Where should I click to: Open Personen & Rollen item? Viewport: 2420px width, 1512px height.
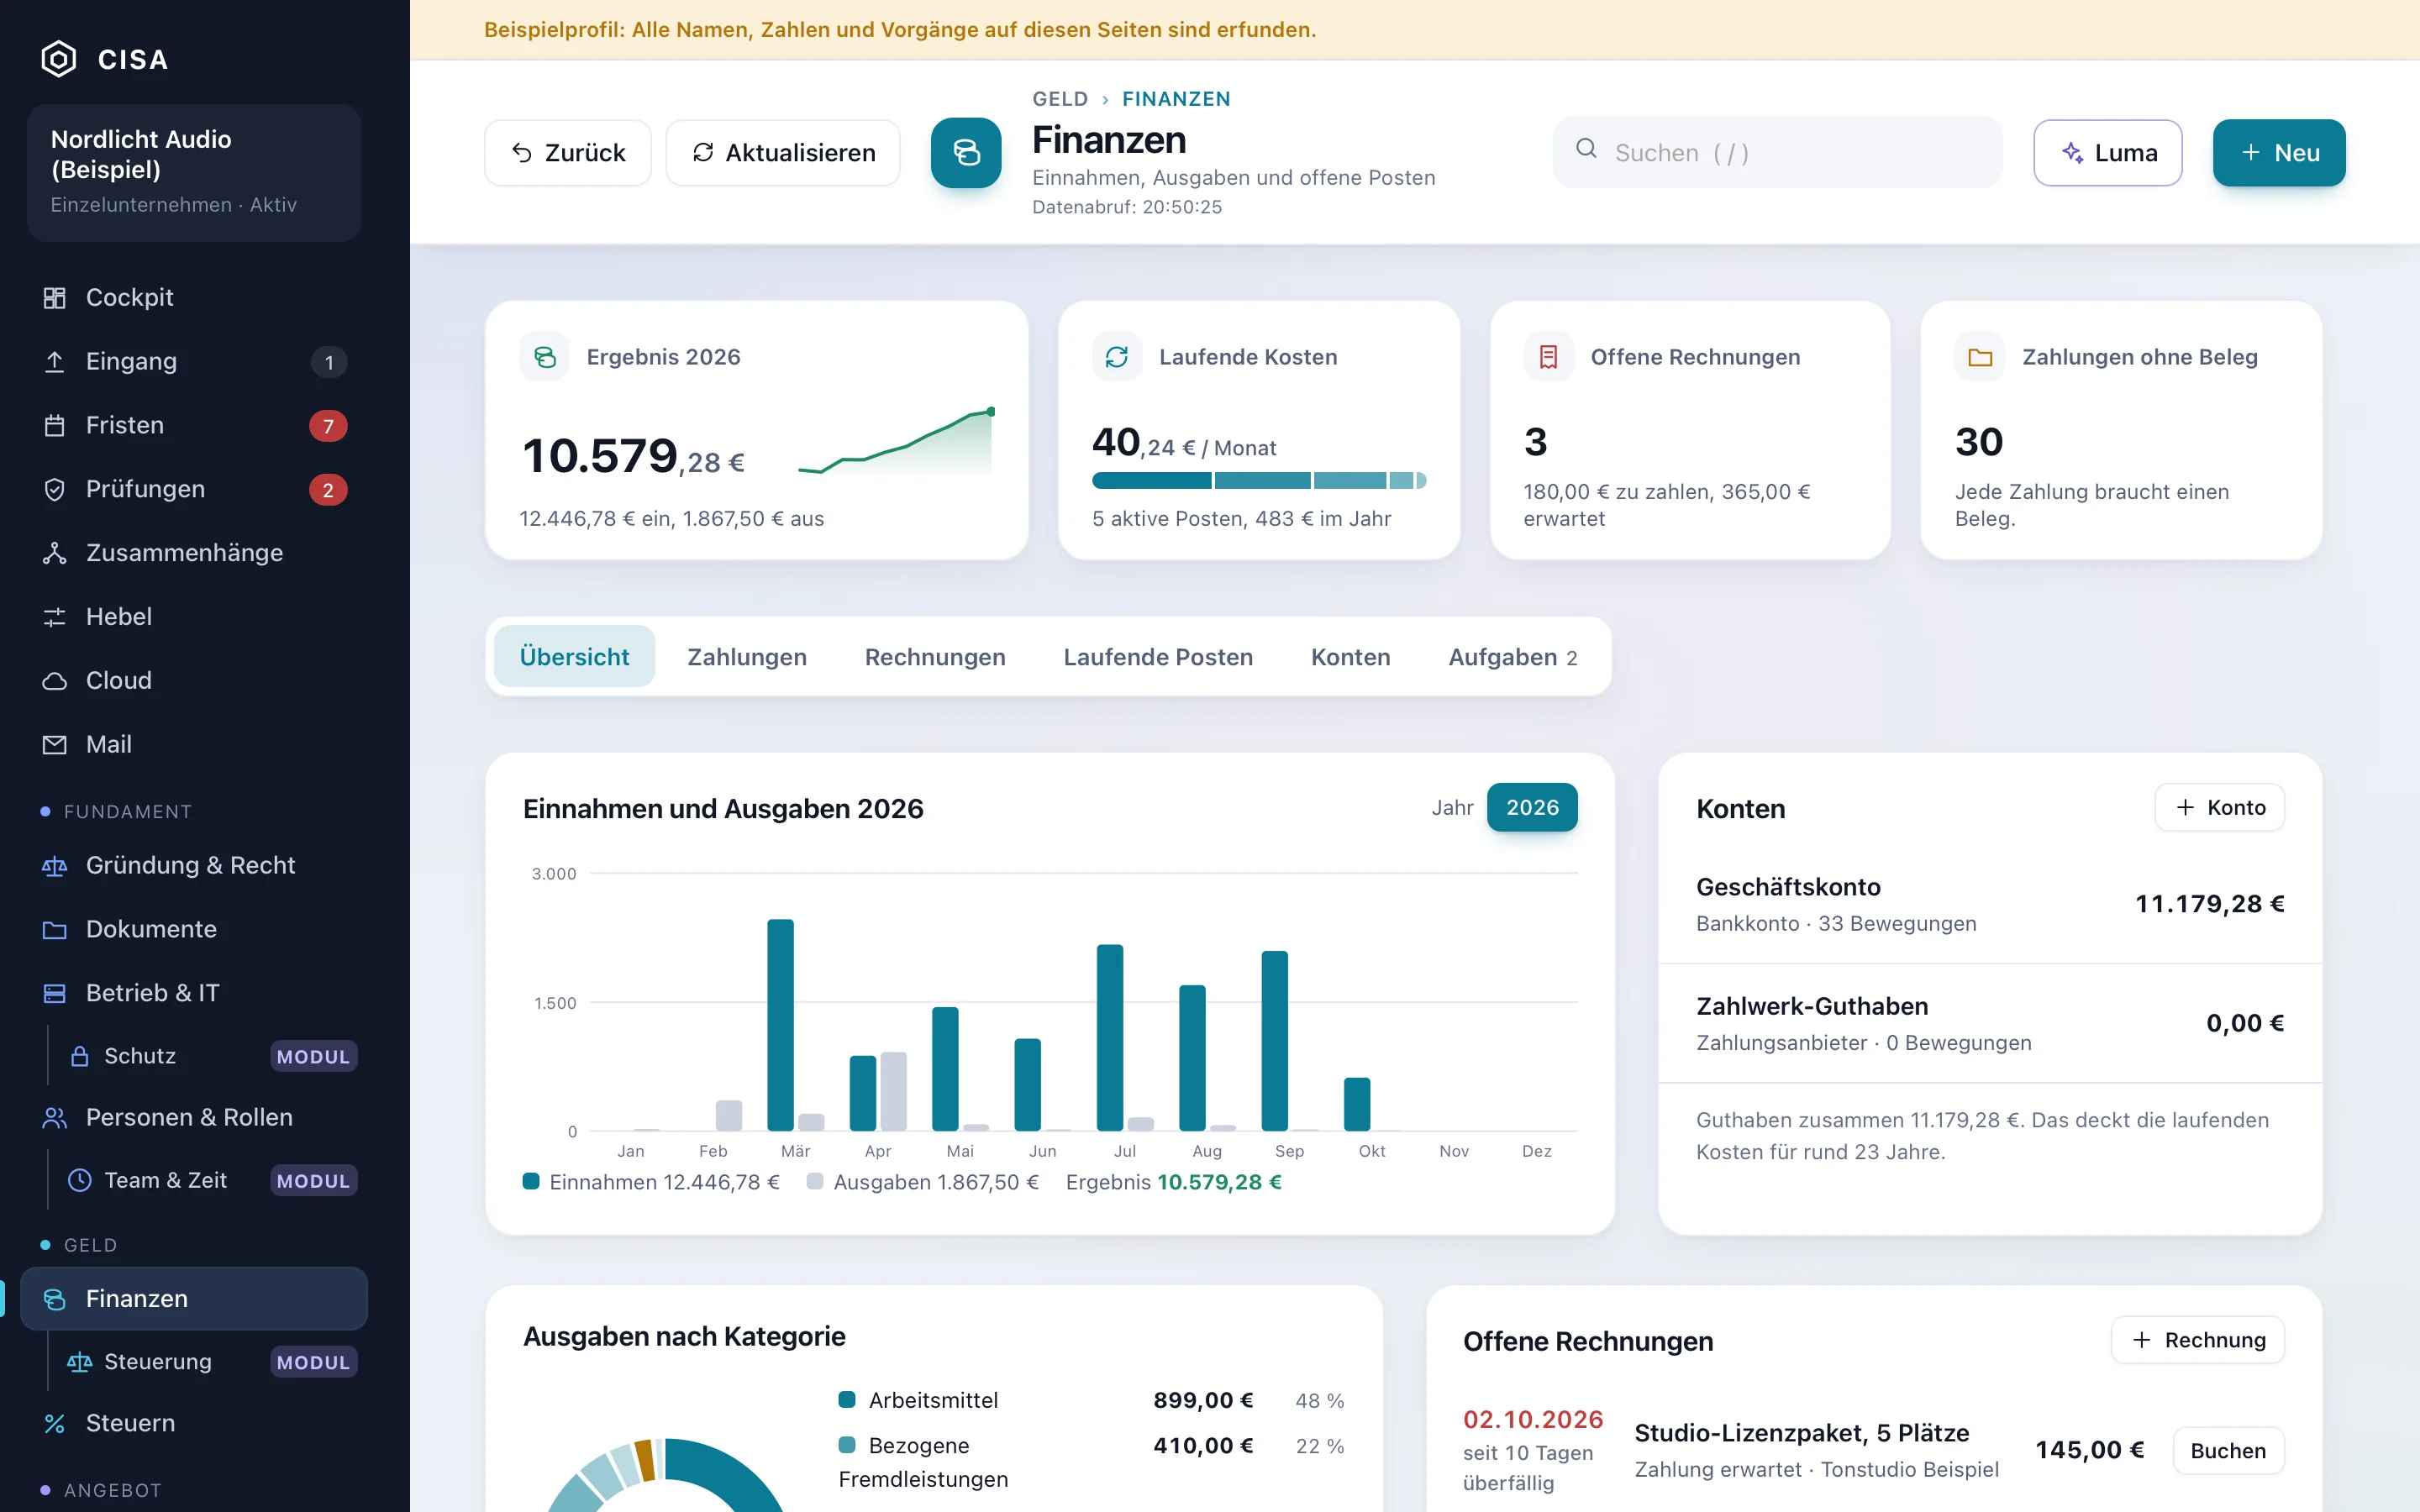(x=194, y=1117)
